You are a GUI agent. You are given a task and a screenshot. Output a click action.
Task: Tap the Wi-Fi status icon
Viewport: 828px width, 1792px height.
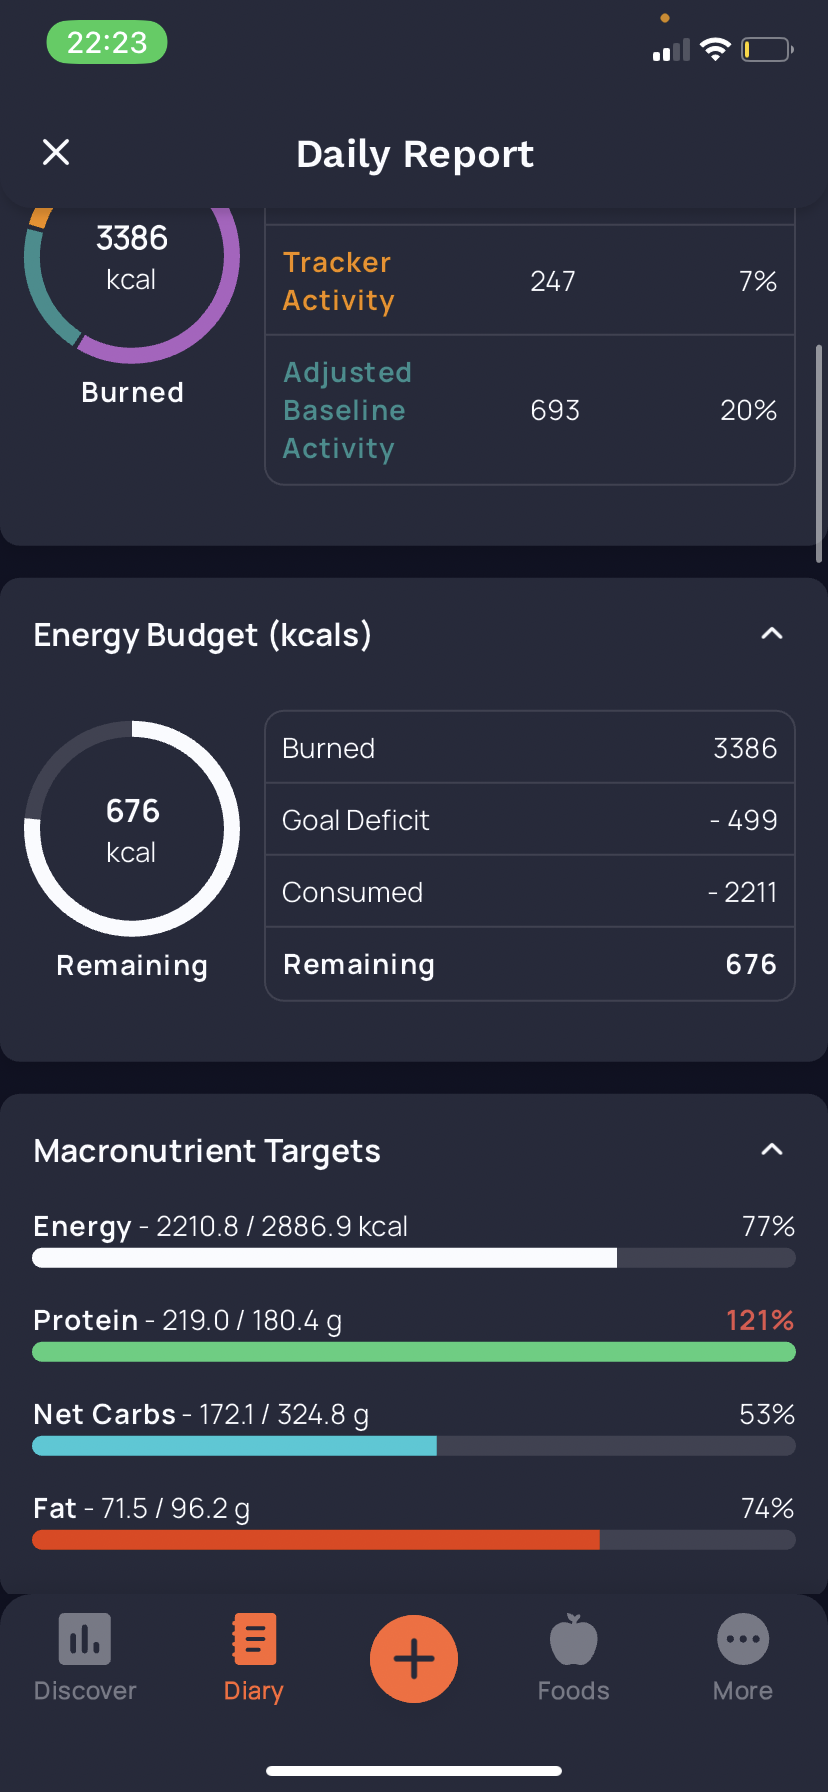(x=715, y=49)
